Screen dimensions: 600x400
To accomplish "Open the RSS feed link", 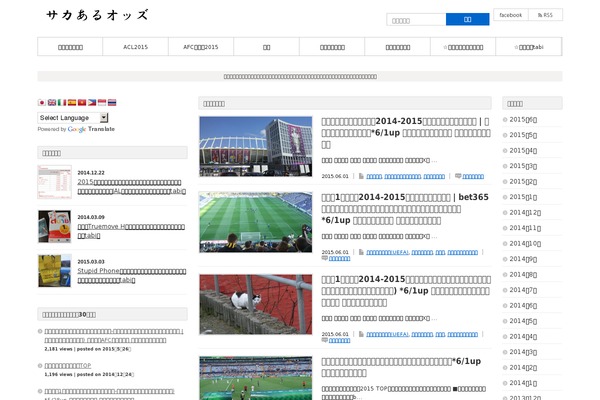I will pos(545,15).
